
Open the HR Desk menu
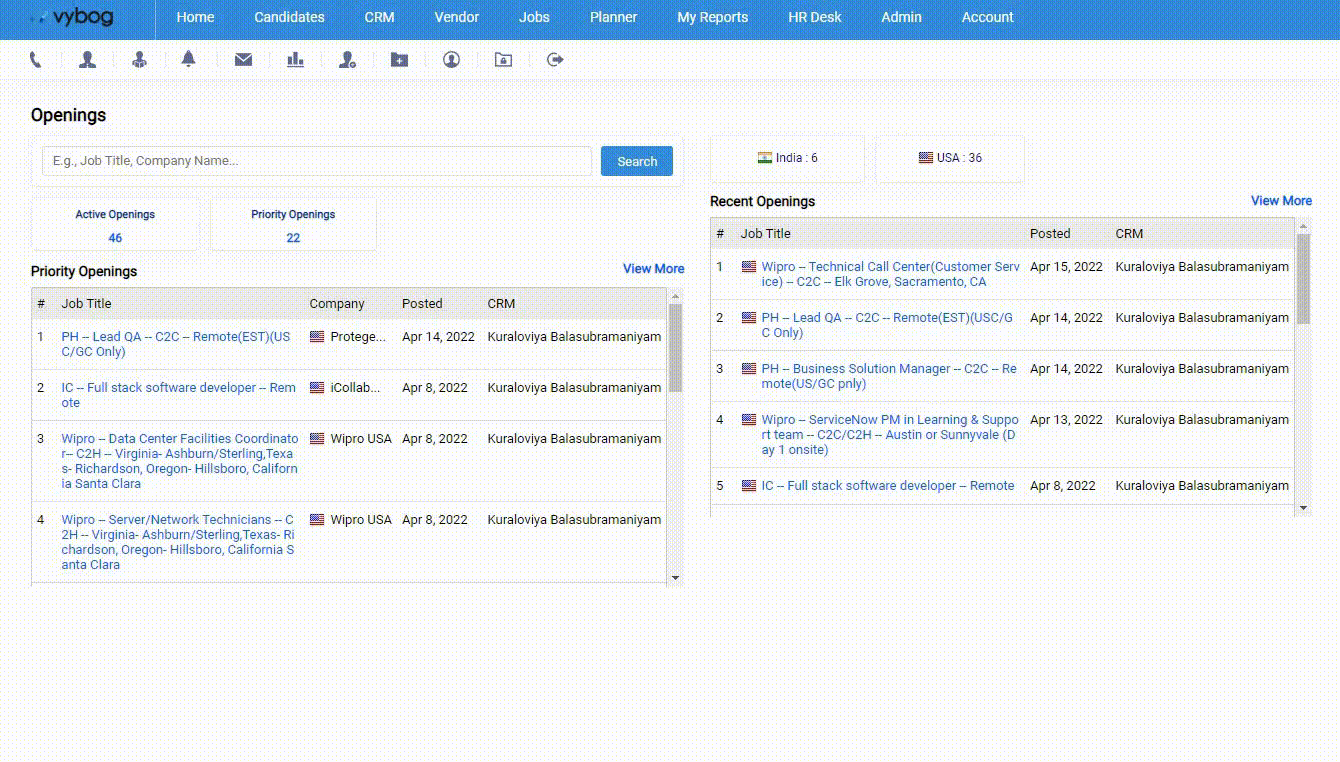(814, 17)
